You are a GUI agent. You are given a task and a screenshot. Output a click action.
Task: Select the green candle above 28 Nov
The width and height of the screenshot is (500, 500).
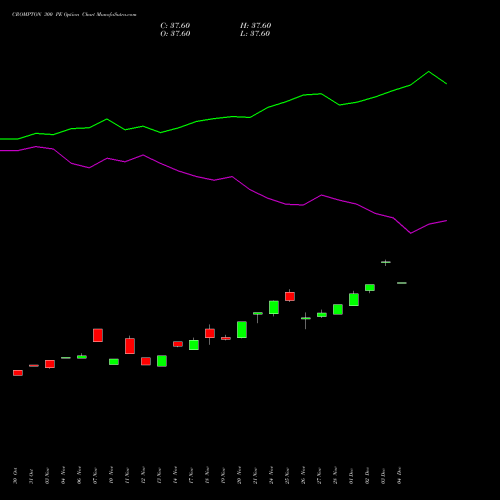338,309
